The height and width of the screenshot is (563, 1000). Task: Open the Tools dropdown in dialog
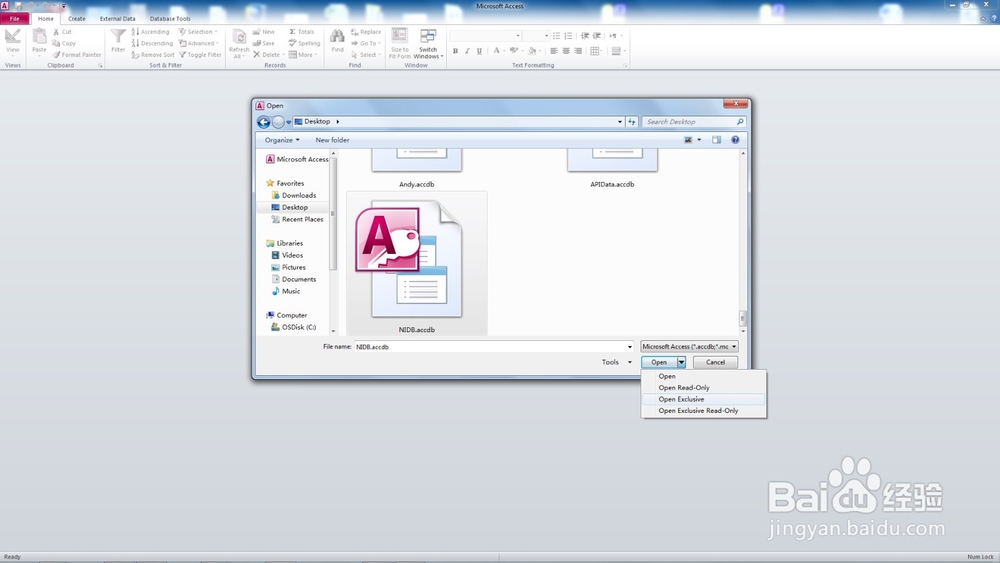(616, 362)
